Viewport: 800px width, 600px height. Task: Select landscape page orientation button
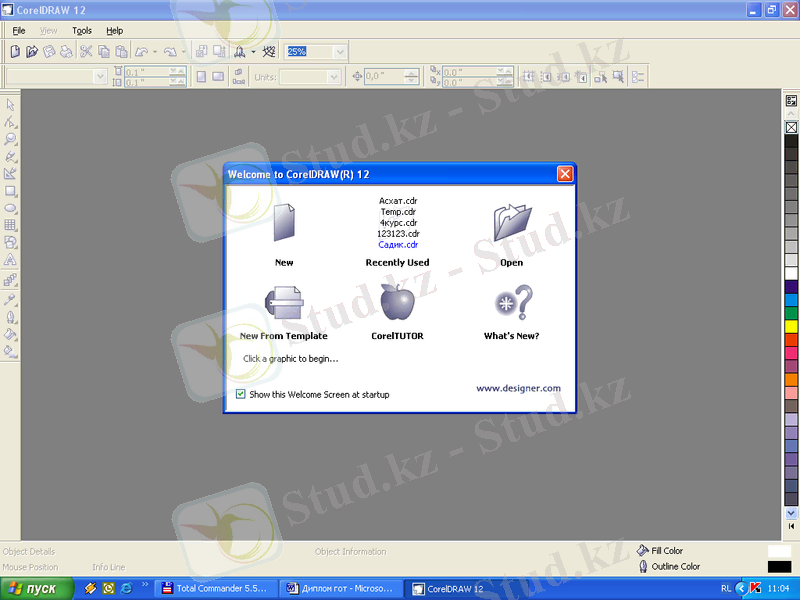(x=218, y=77)
